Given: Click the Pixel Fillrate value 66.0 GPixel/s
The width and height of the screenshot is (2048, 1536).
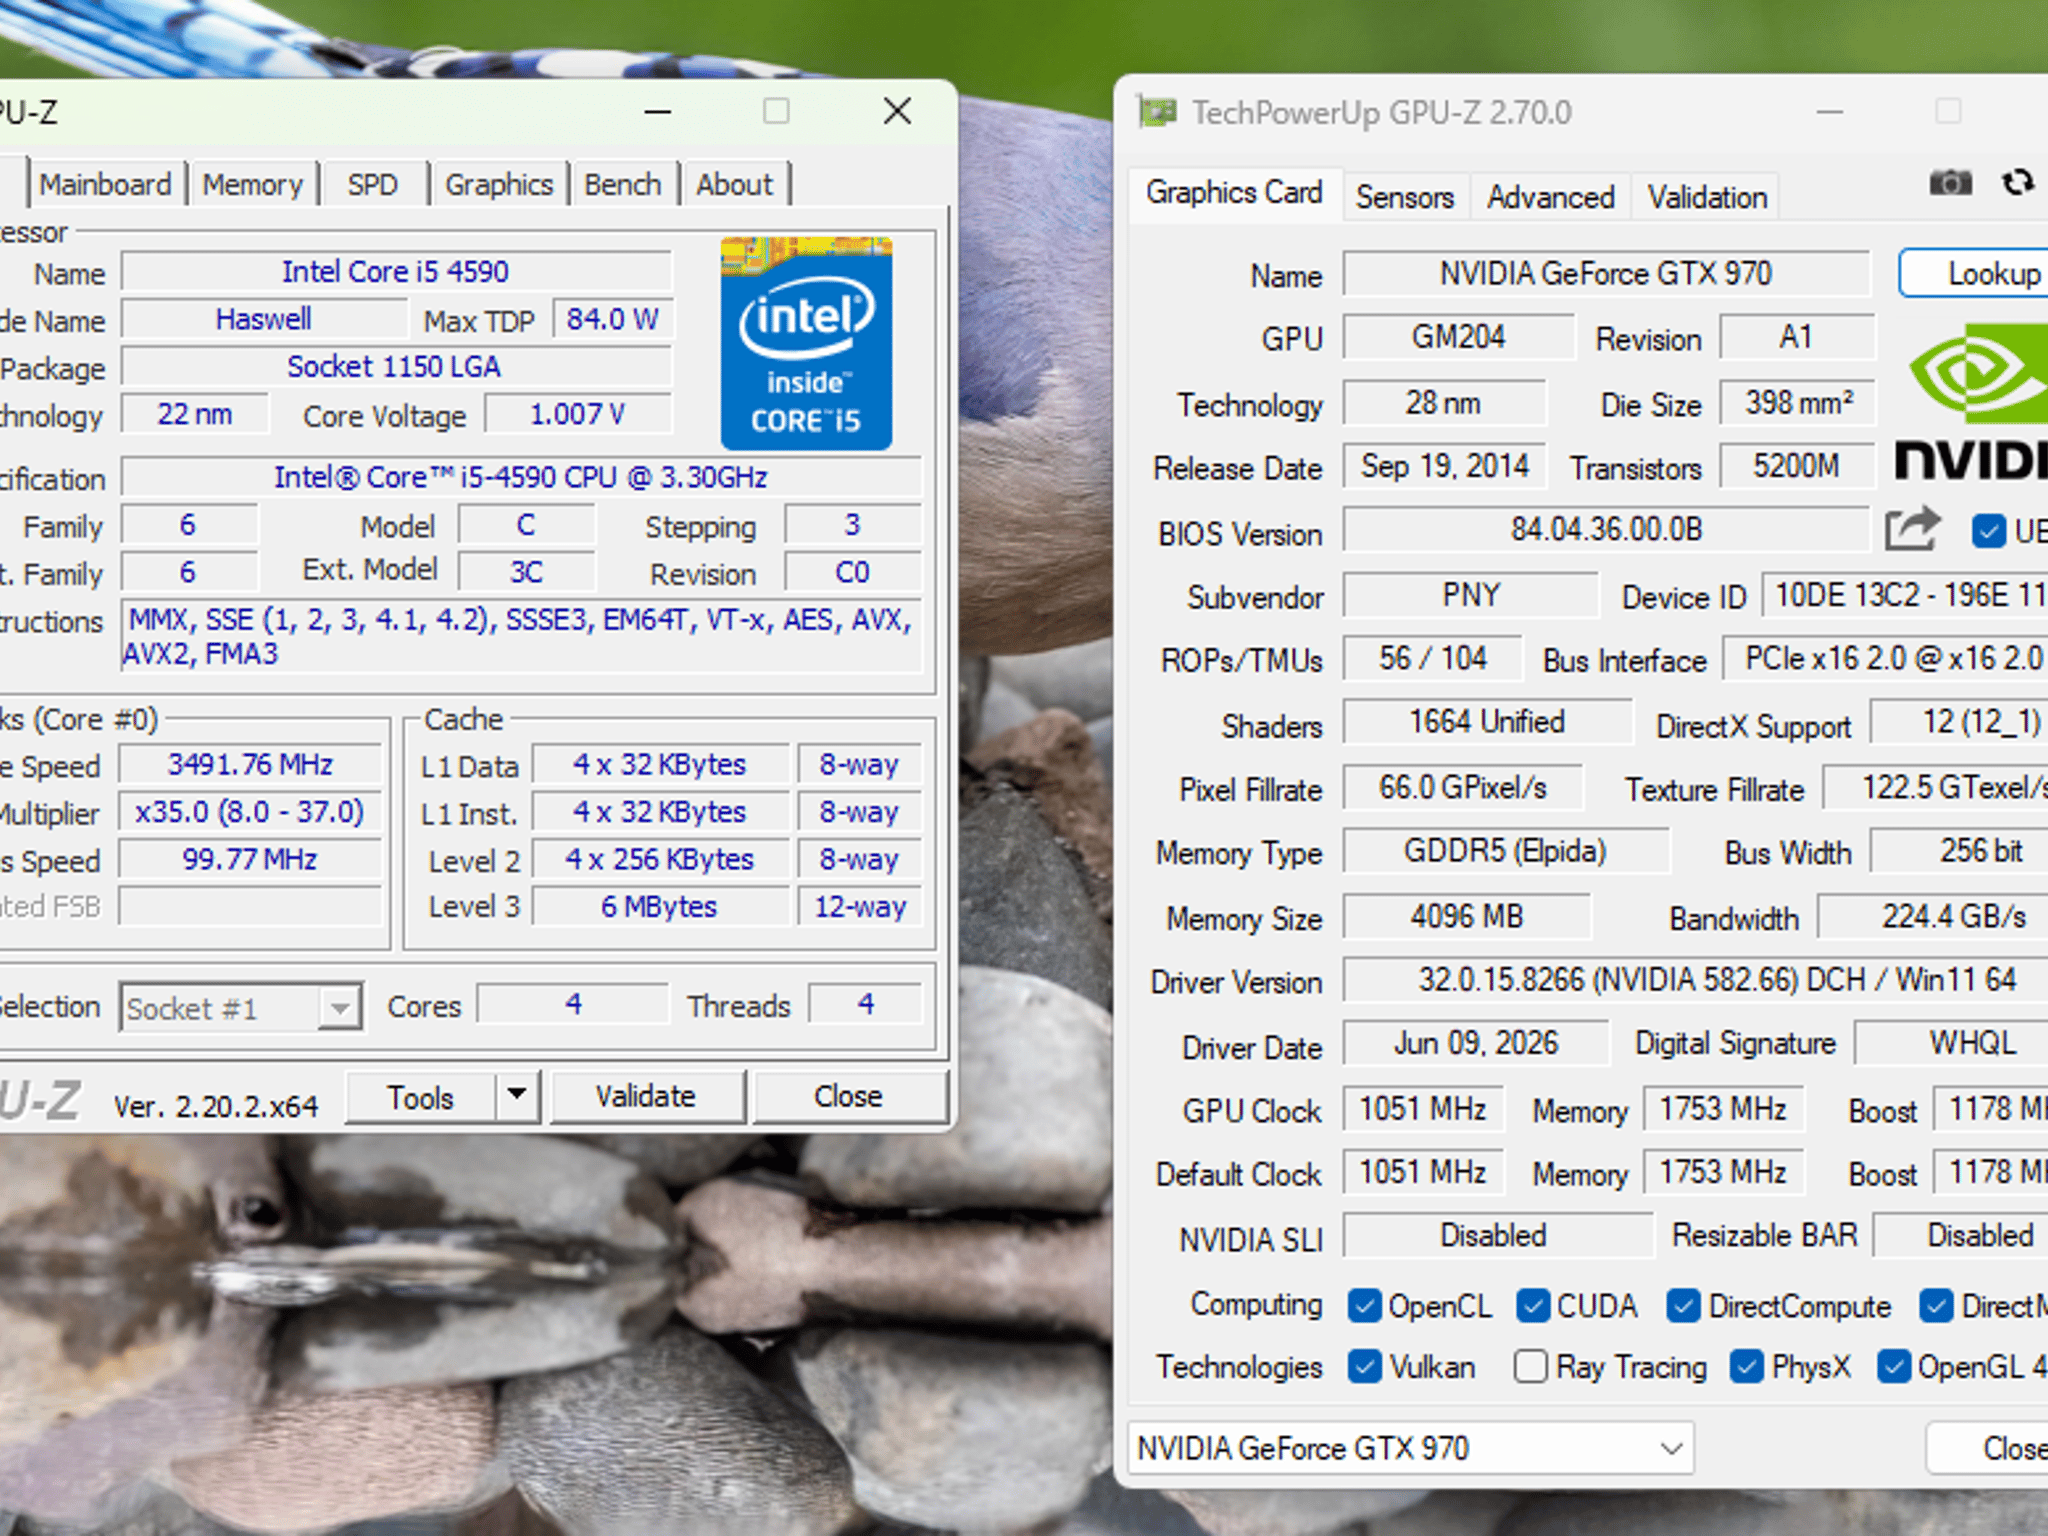Looking at the screenshot, I should [1463, 787].
